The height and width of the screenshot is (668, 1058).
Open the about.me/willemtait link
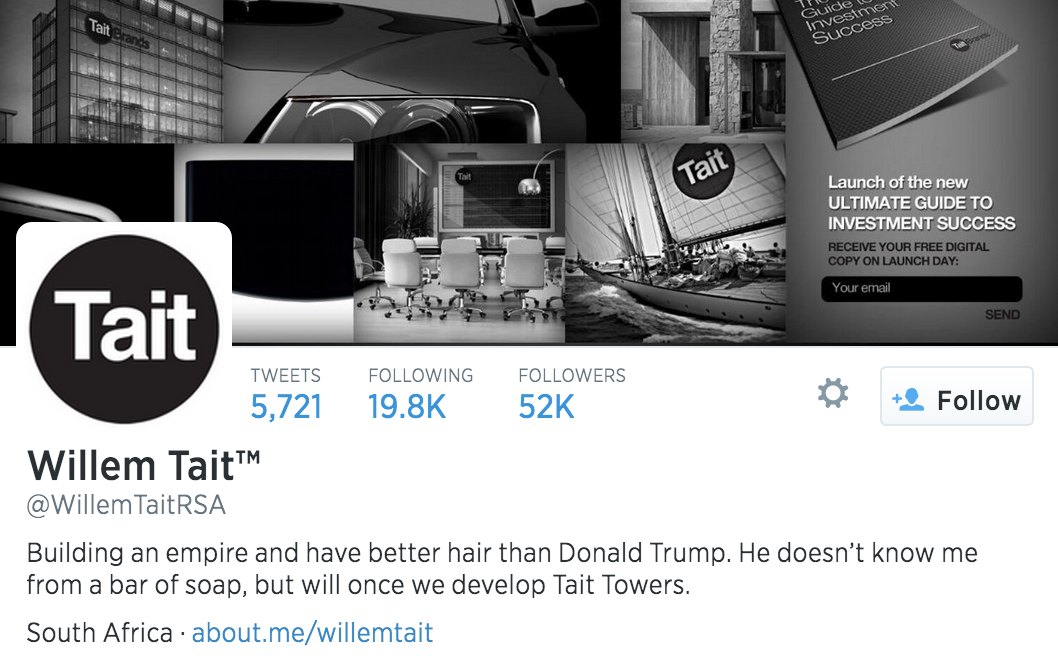312,633
